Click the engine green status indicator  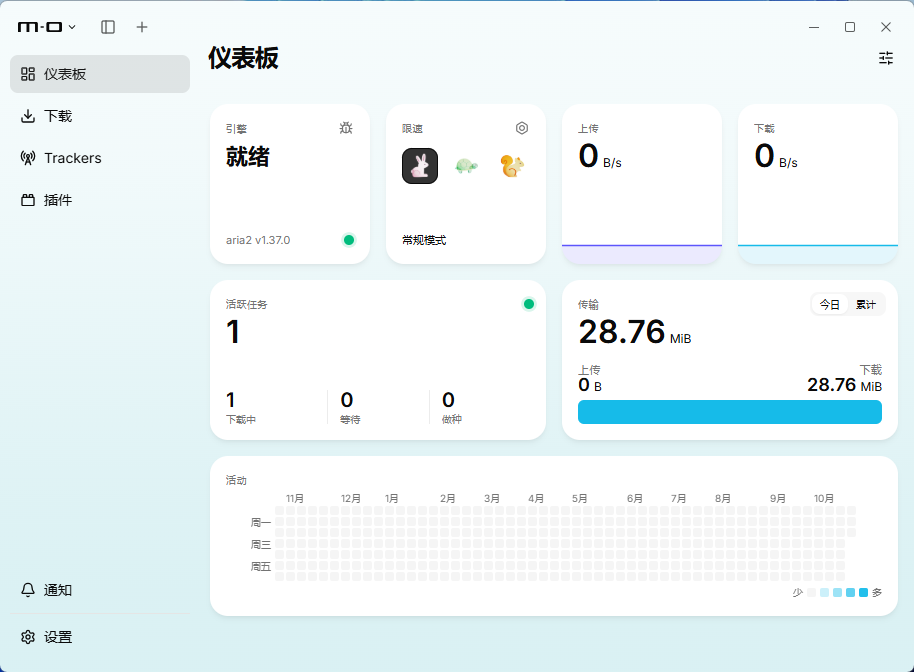[349, 240]
